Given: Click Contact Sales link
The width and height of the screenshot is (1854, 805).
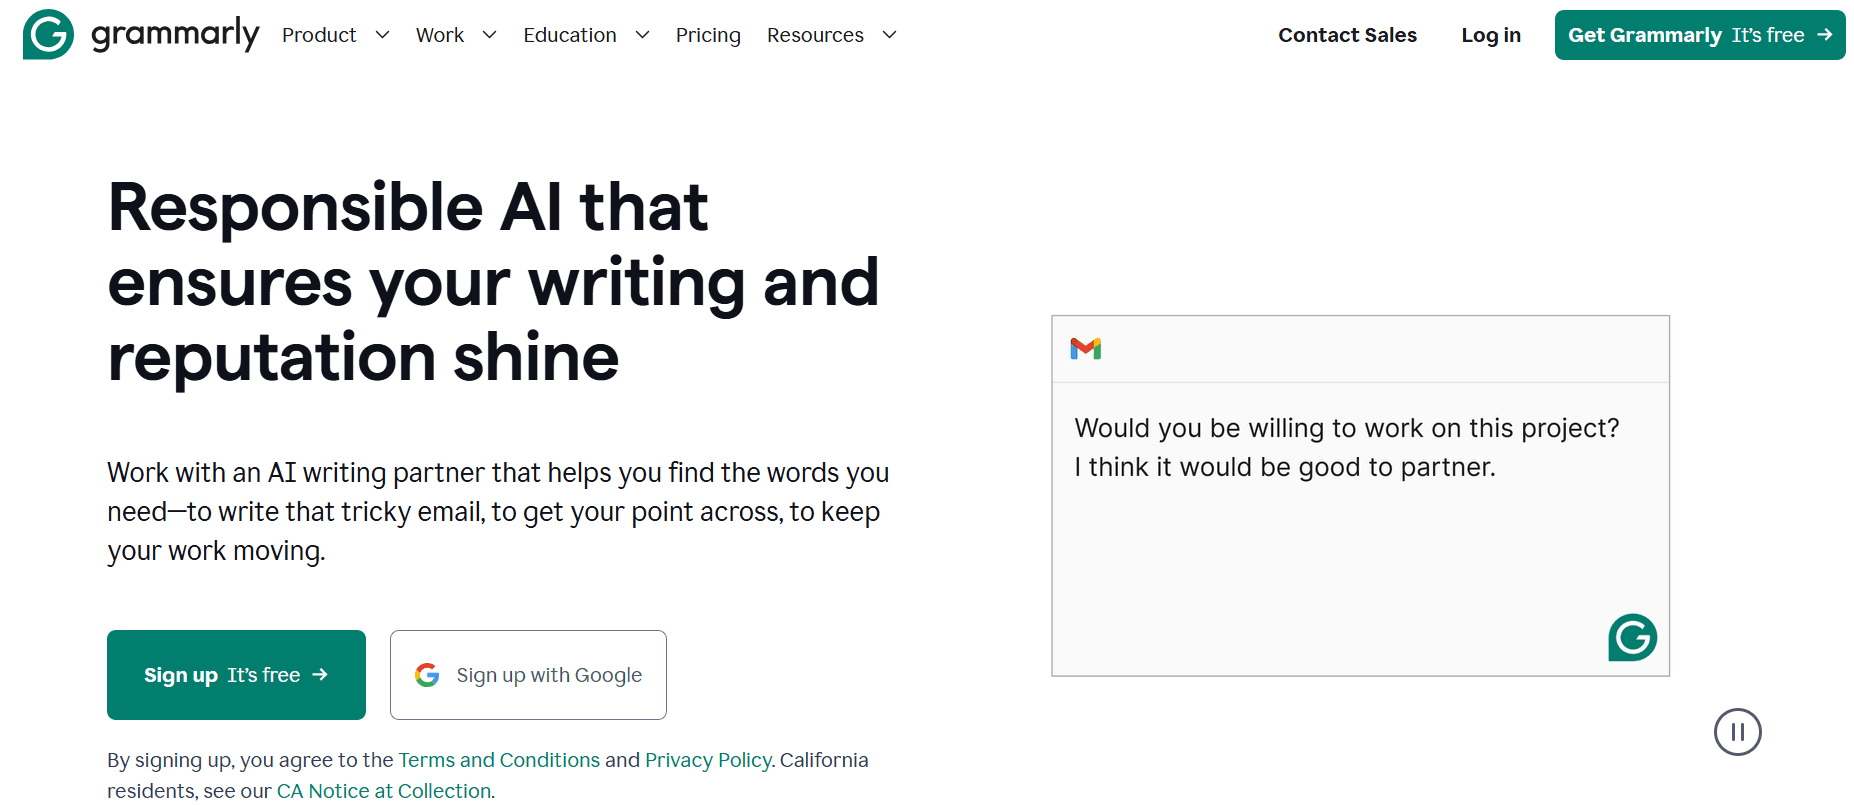Looking at the screenshot, I should [1347, 35].
